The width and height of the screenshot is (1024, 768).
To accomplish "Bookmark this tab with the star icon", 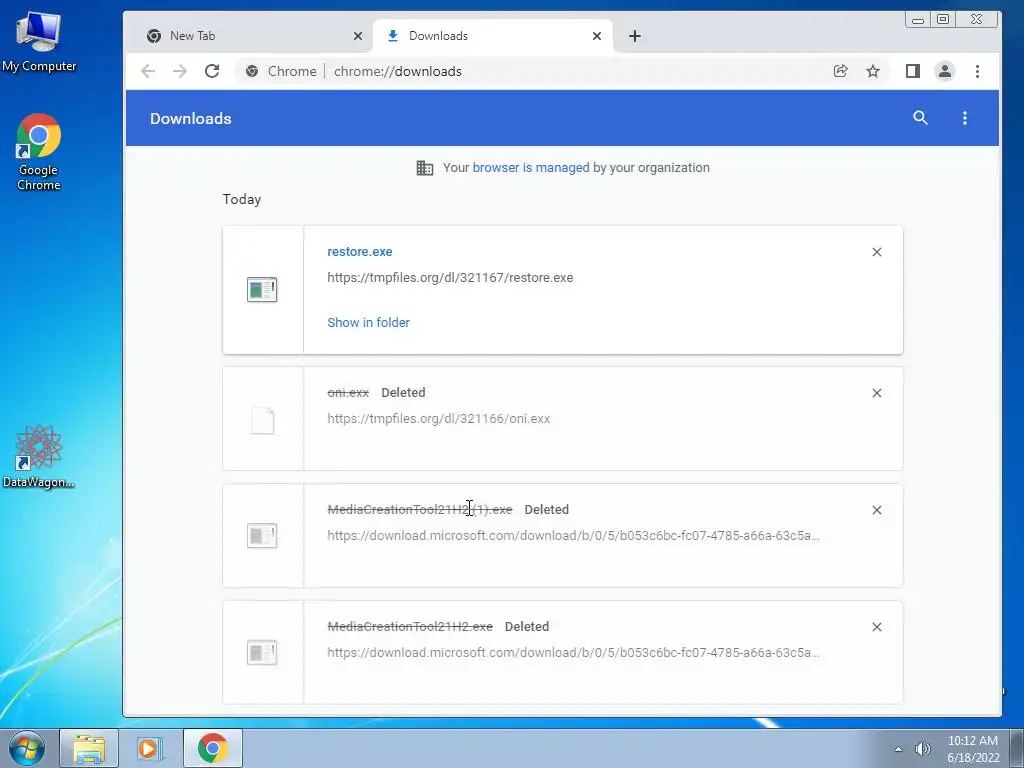I will [873, 71].
